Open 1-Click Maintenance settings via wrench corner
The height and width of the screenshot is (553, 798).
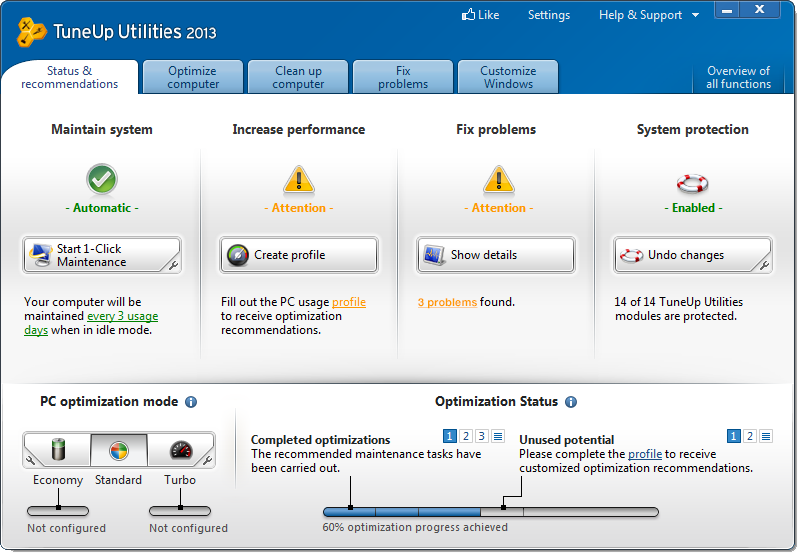pyautogui.click(x=173, y=265)
